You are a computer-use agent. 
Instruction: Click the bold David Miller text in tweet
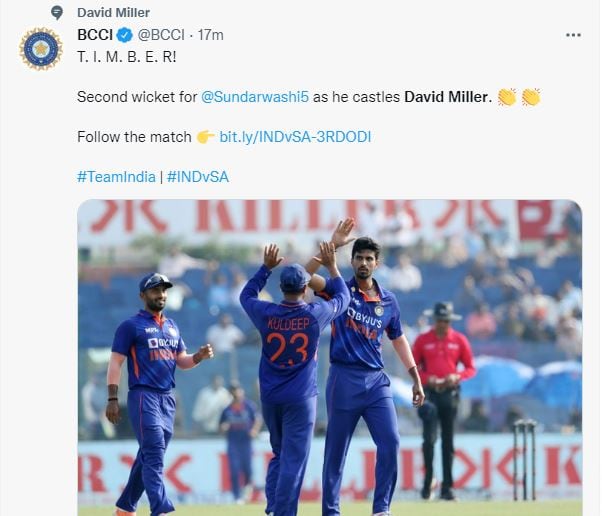(448, 97)
